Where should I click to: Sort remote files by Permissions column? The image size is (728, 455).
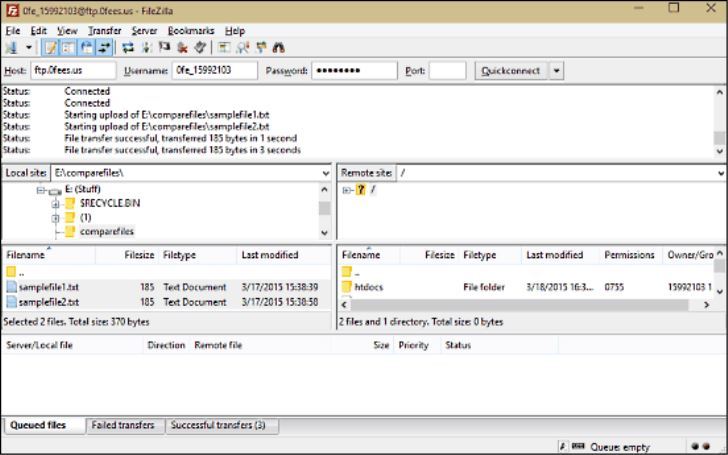[x=631, y=255]
